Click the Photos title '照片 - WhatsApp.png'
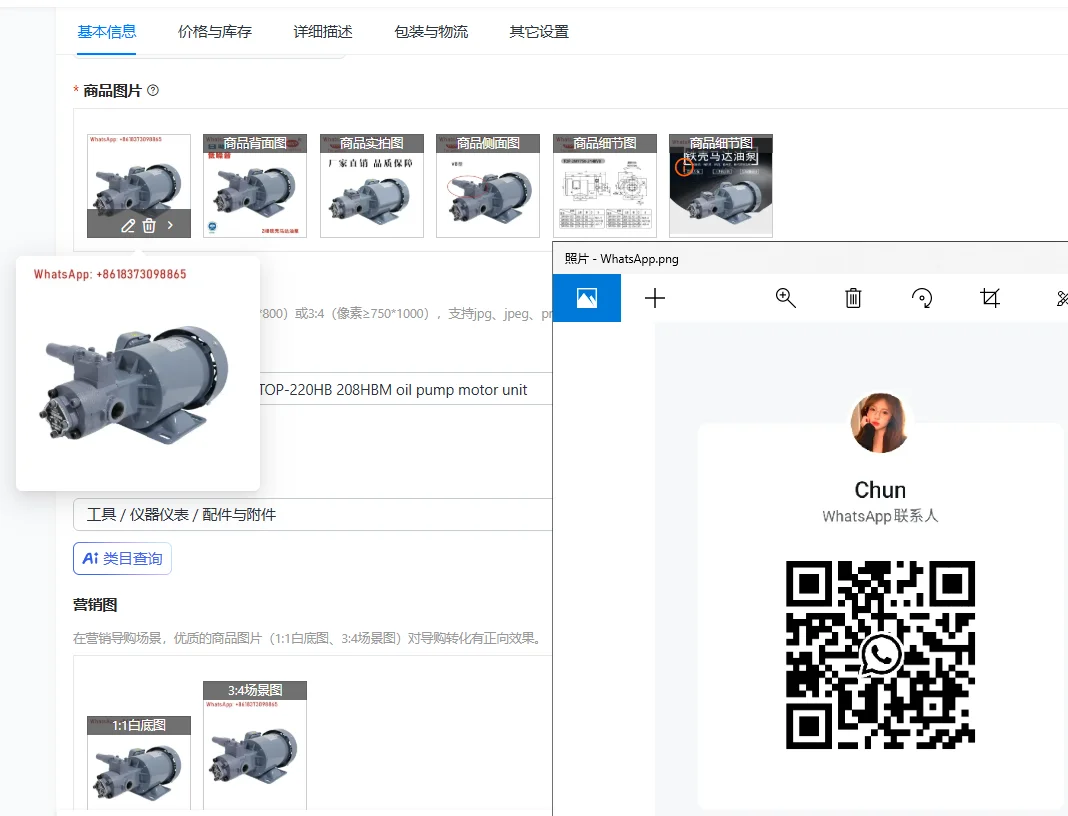Screen dimensions: 1068x816 [x=621, y=259]
